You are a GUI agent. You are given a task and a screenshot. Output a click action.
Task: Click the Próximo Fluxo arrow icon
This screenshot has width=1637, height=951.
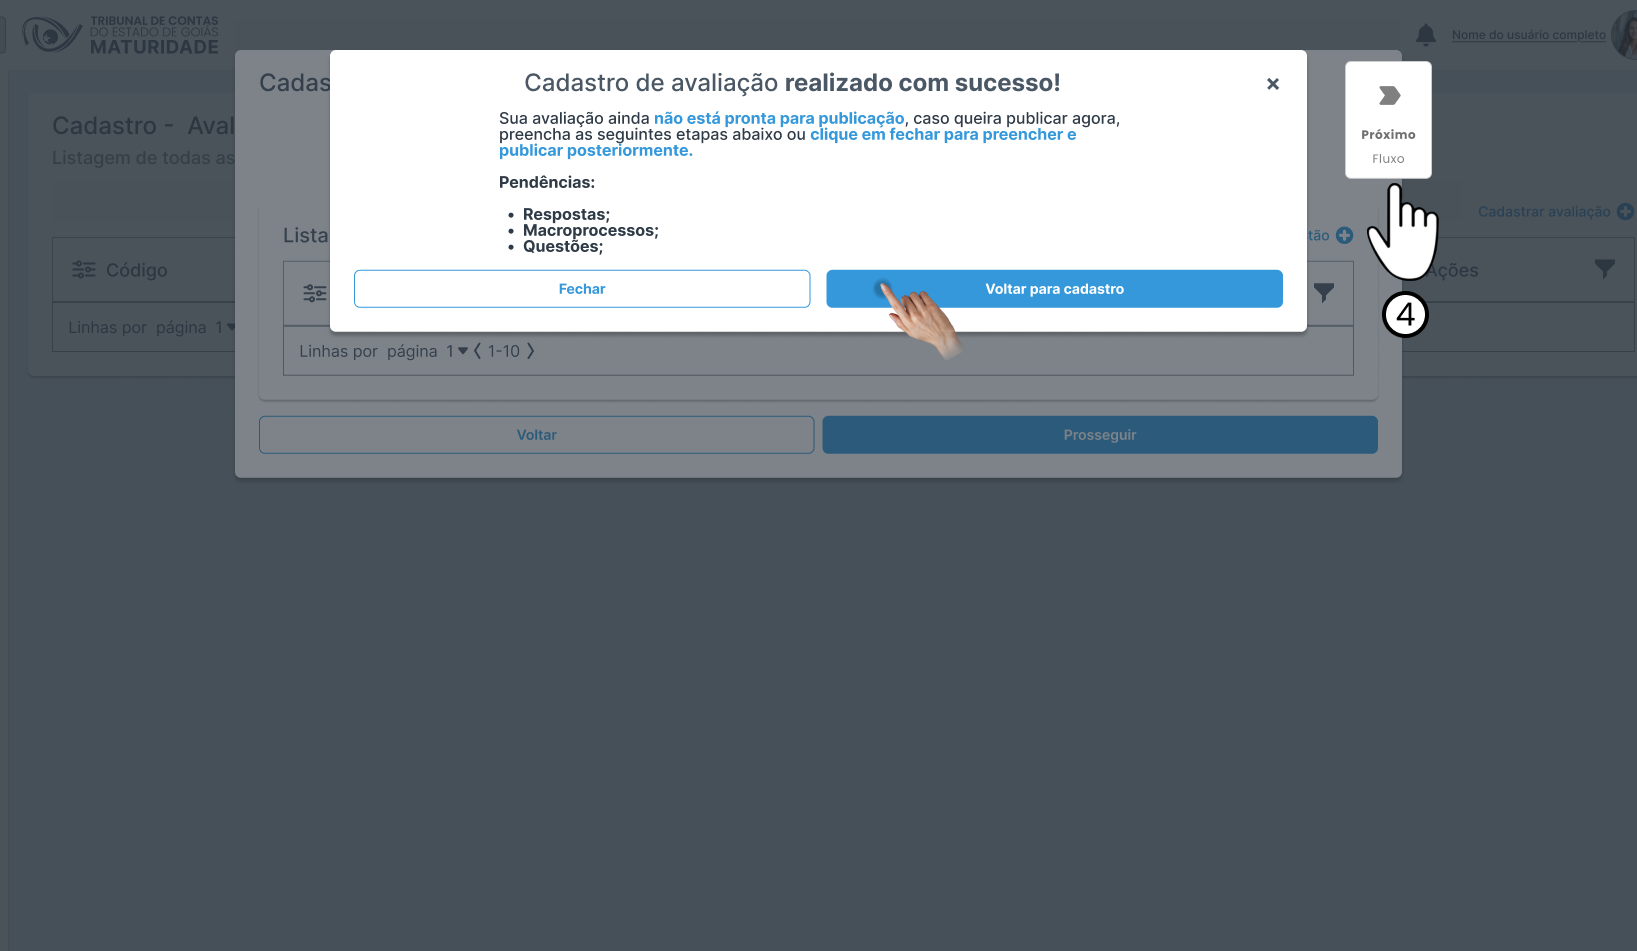[x=1389, y=96]
